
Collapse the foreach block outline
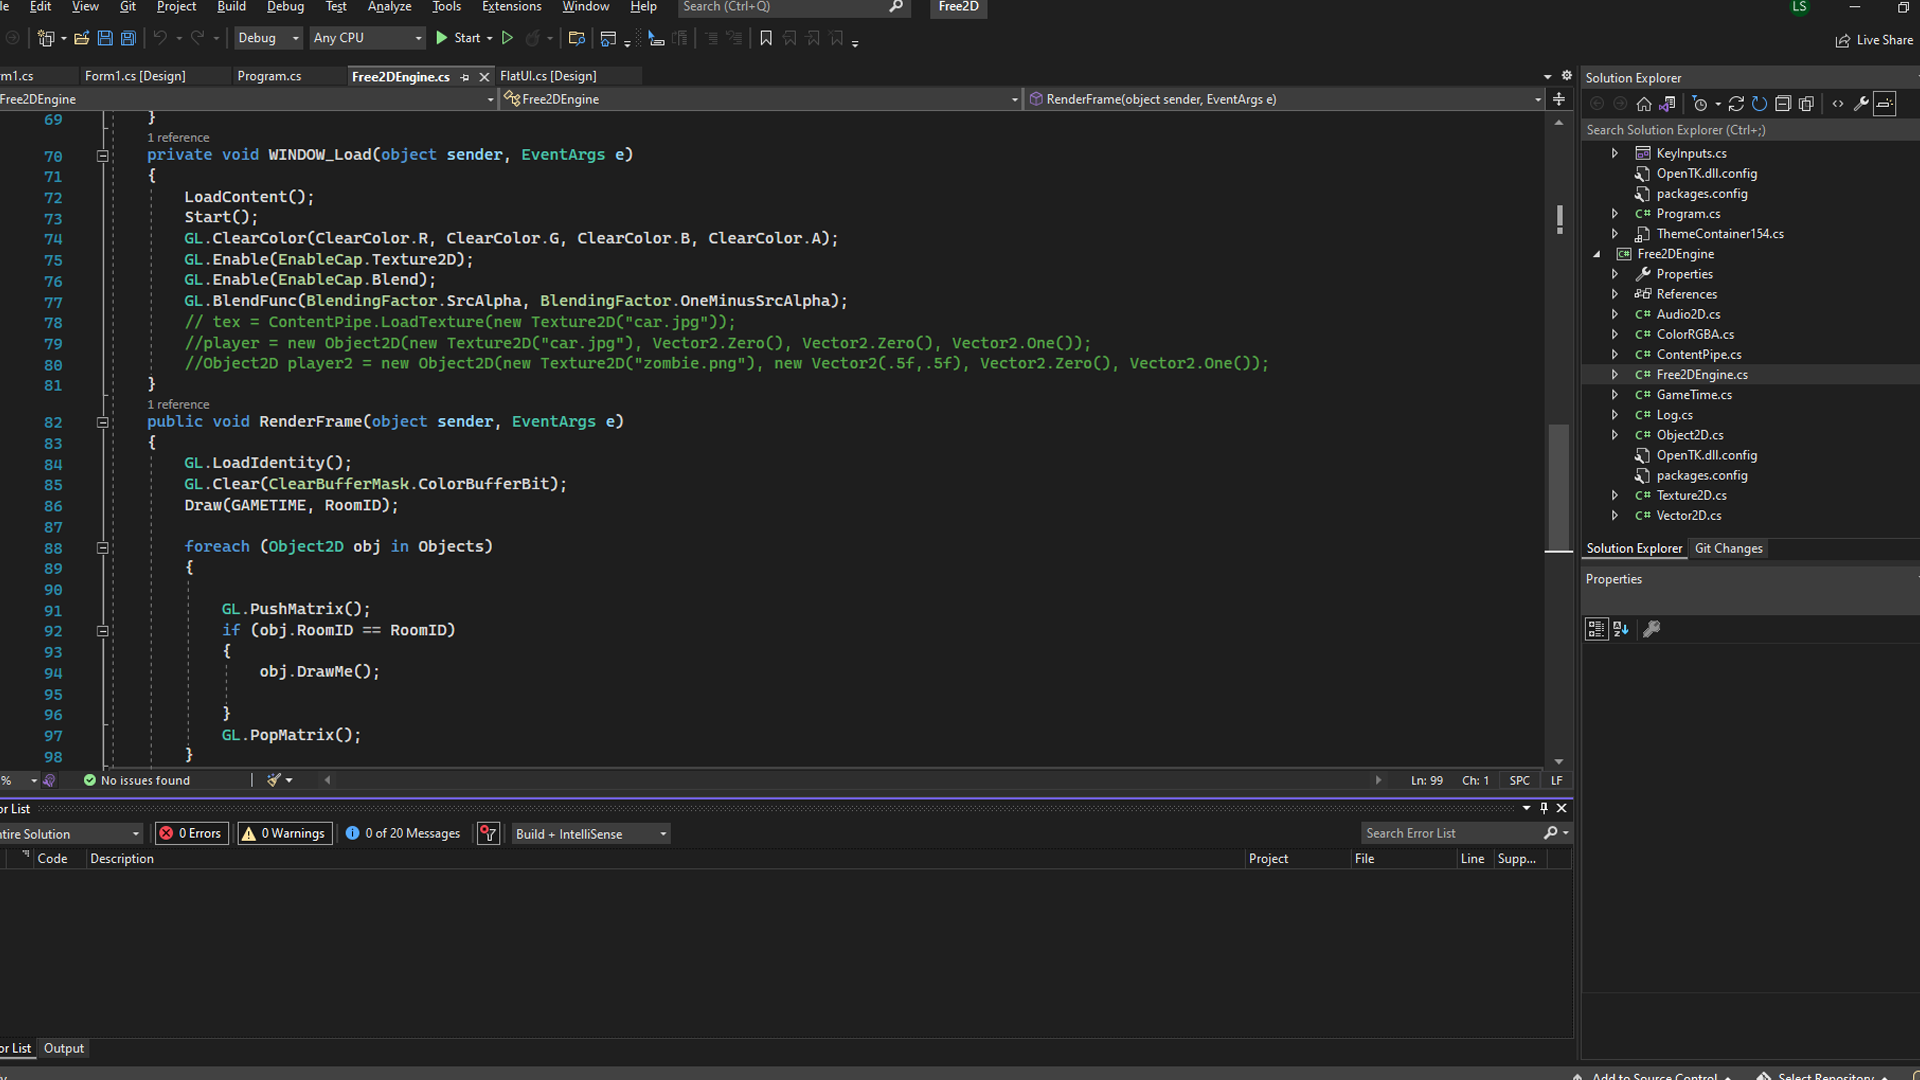pos(102,548)
